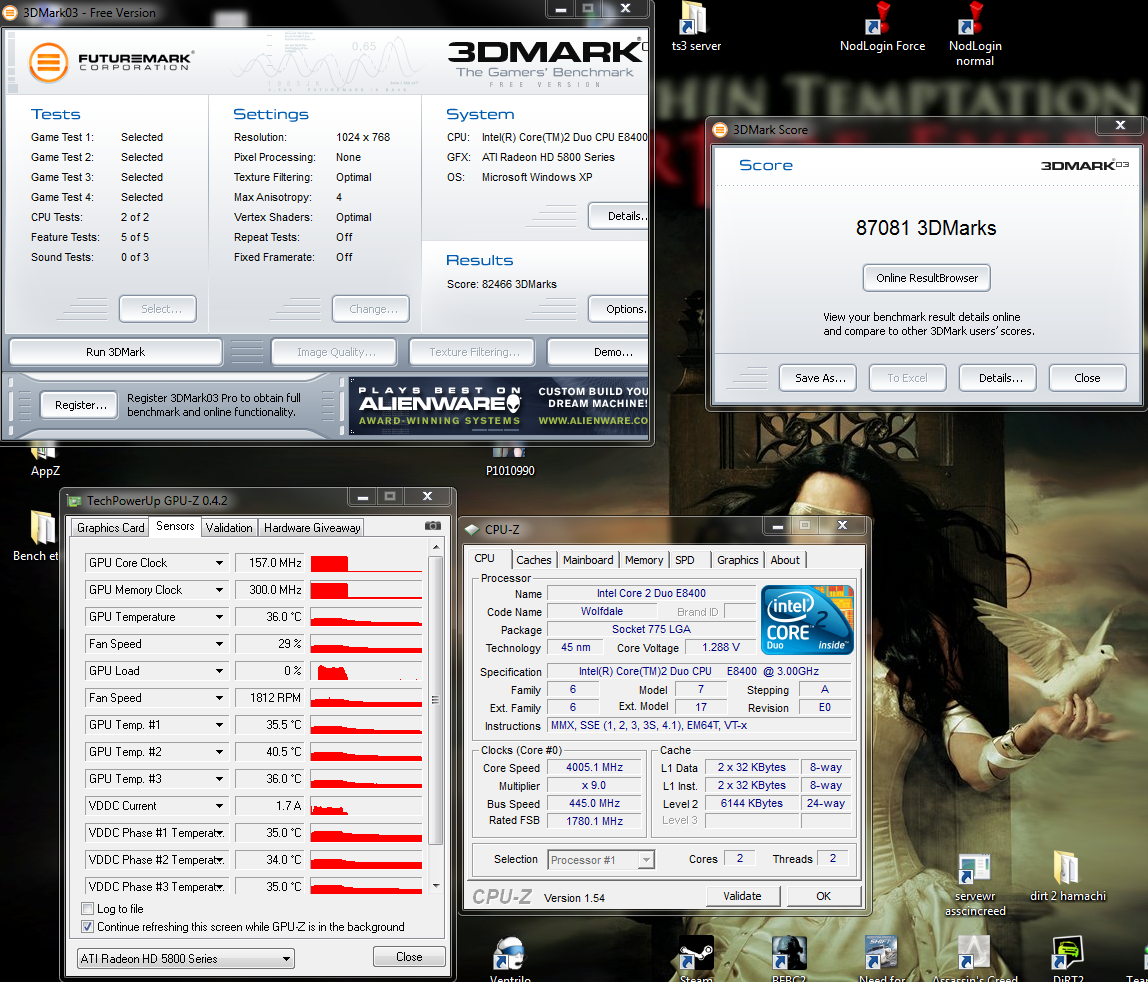
Task: Click the GPU Temperature sensor graph
Action: click(x=366, y=617)
